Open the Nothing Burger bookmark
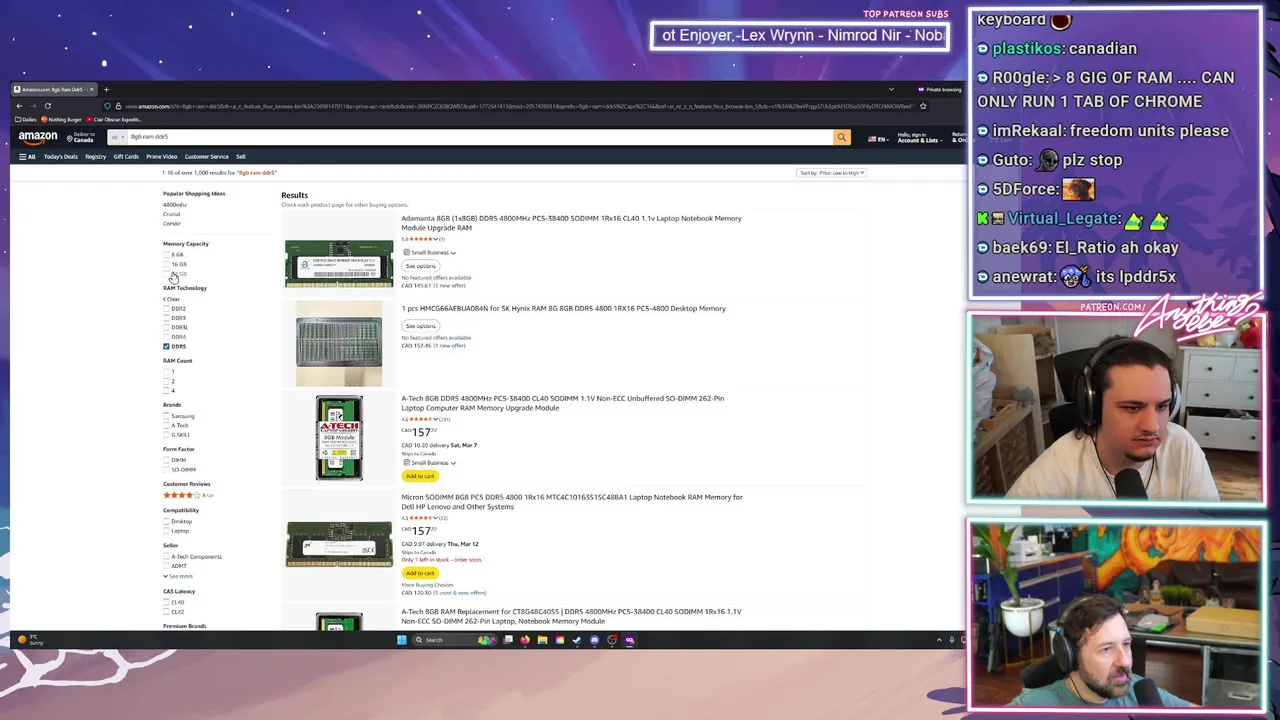1280x720 pixels. [x=62, y=120]
